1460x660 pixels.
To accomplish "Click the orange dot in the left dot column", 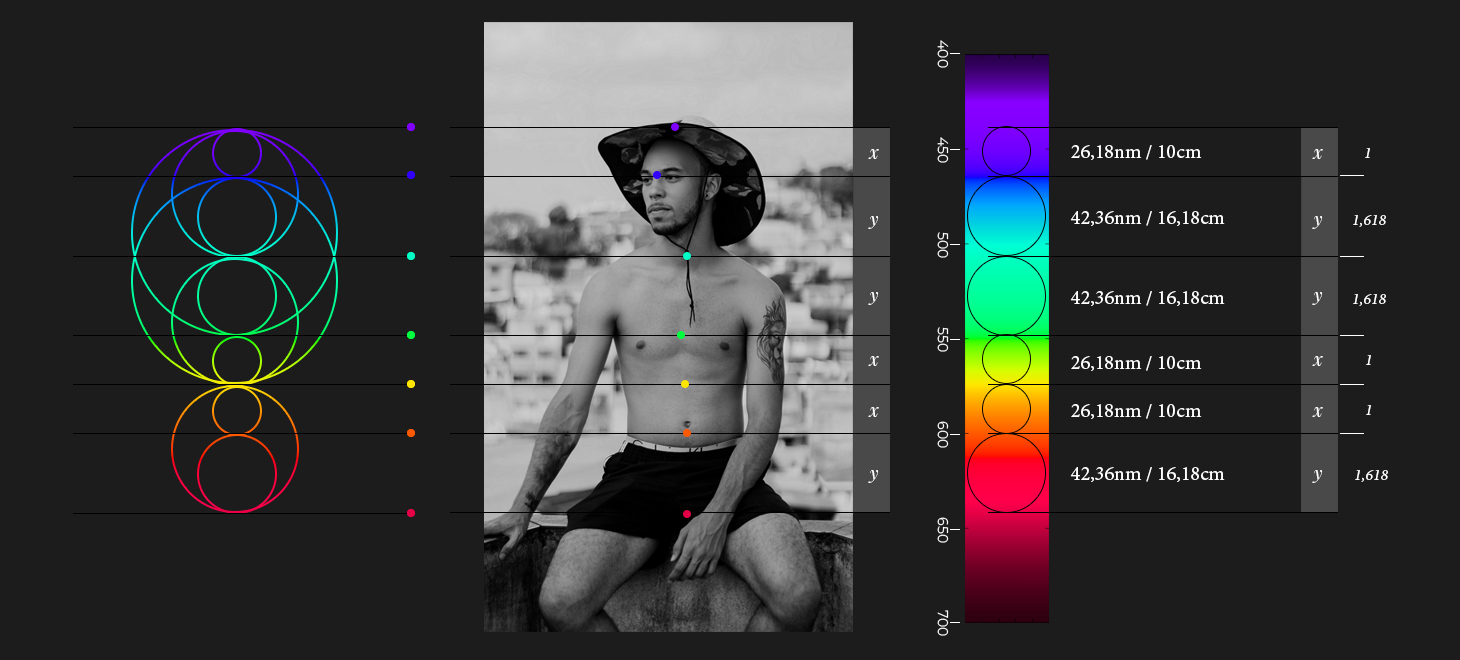I will 411,433.
